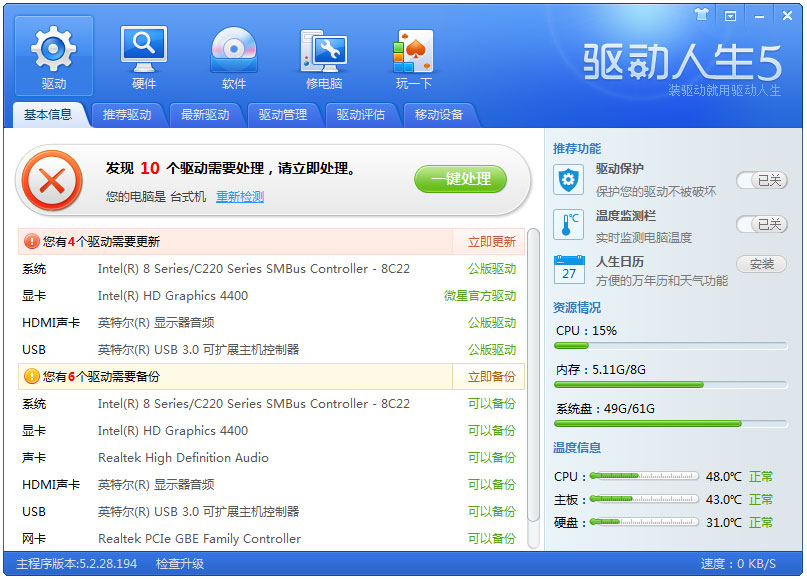Click 微星官方驱动 for HD Graphics 4400
807x580 pixels.
click(x=480, y=296)
